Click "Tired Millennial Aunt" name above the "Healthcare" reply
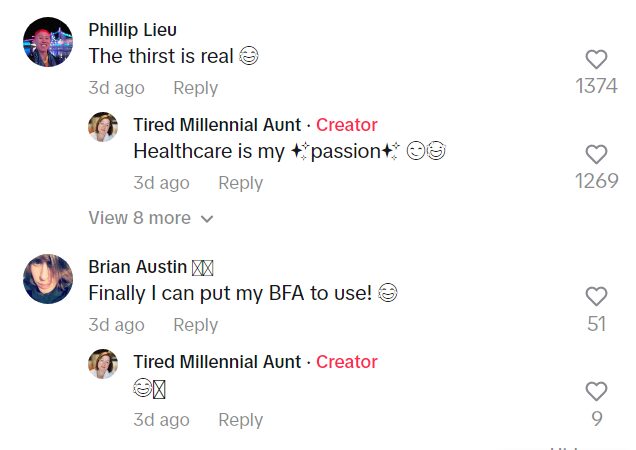Screen dimensions: 636x450 216,125
